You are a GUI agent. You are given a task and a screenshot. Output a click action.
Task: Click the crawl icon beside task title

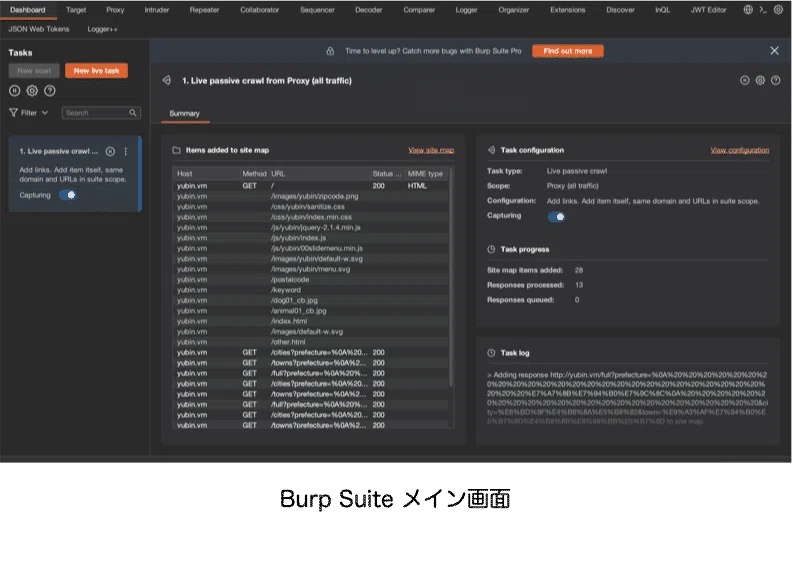(x=167, y=80)
